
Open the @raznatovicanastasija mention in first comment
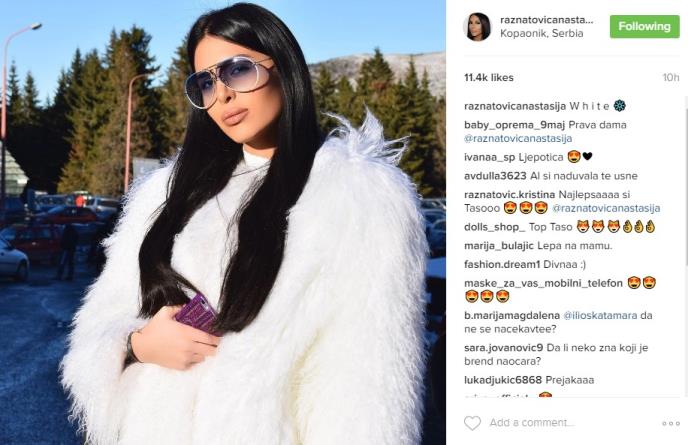point(518,139)
